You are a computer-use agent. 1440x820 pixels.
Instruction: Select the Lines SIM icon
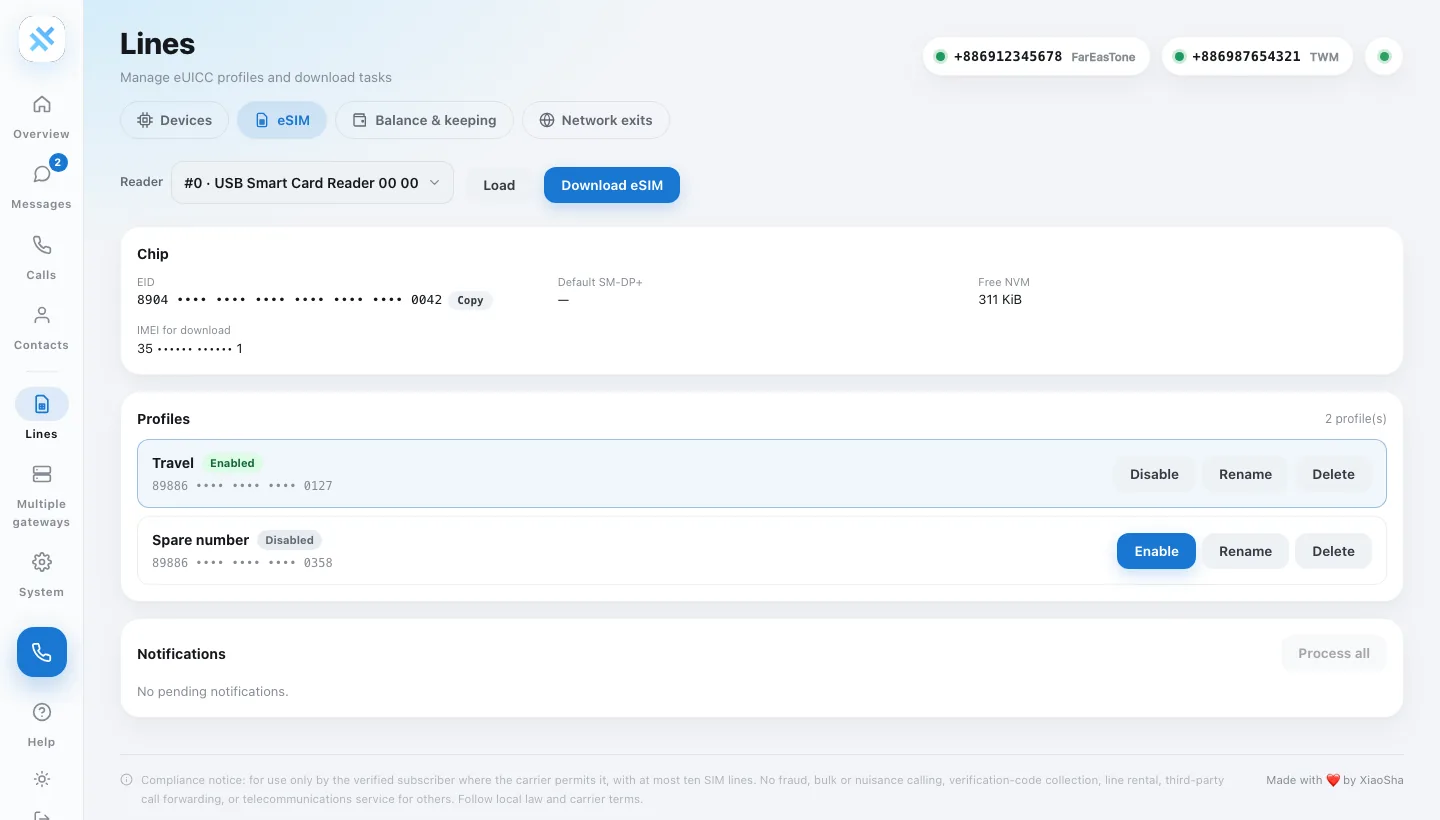coord(42,404)
